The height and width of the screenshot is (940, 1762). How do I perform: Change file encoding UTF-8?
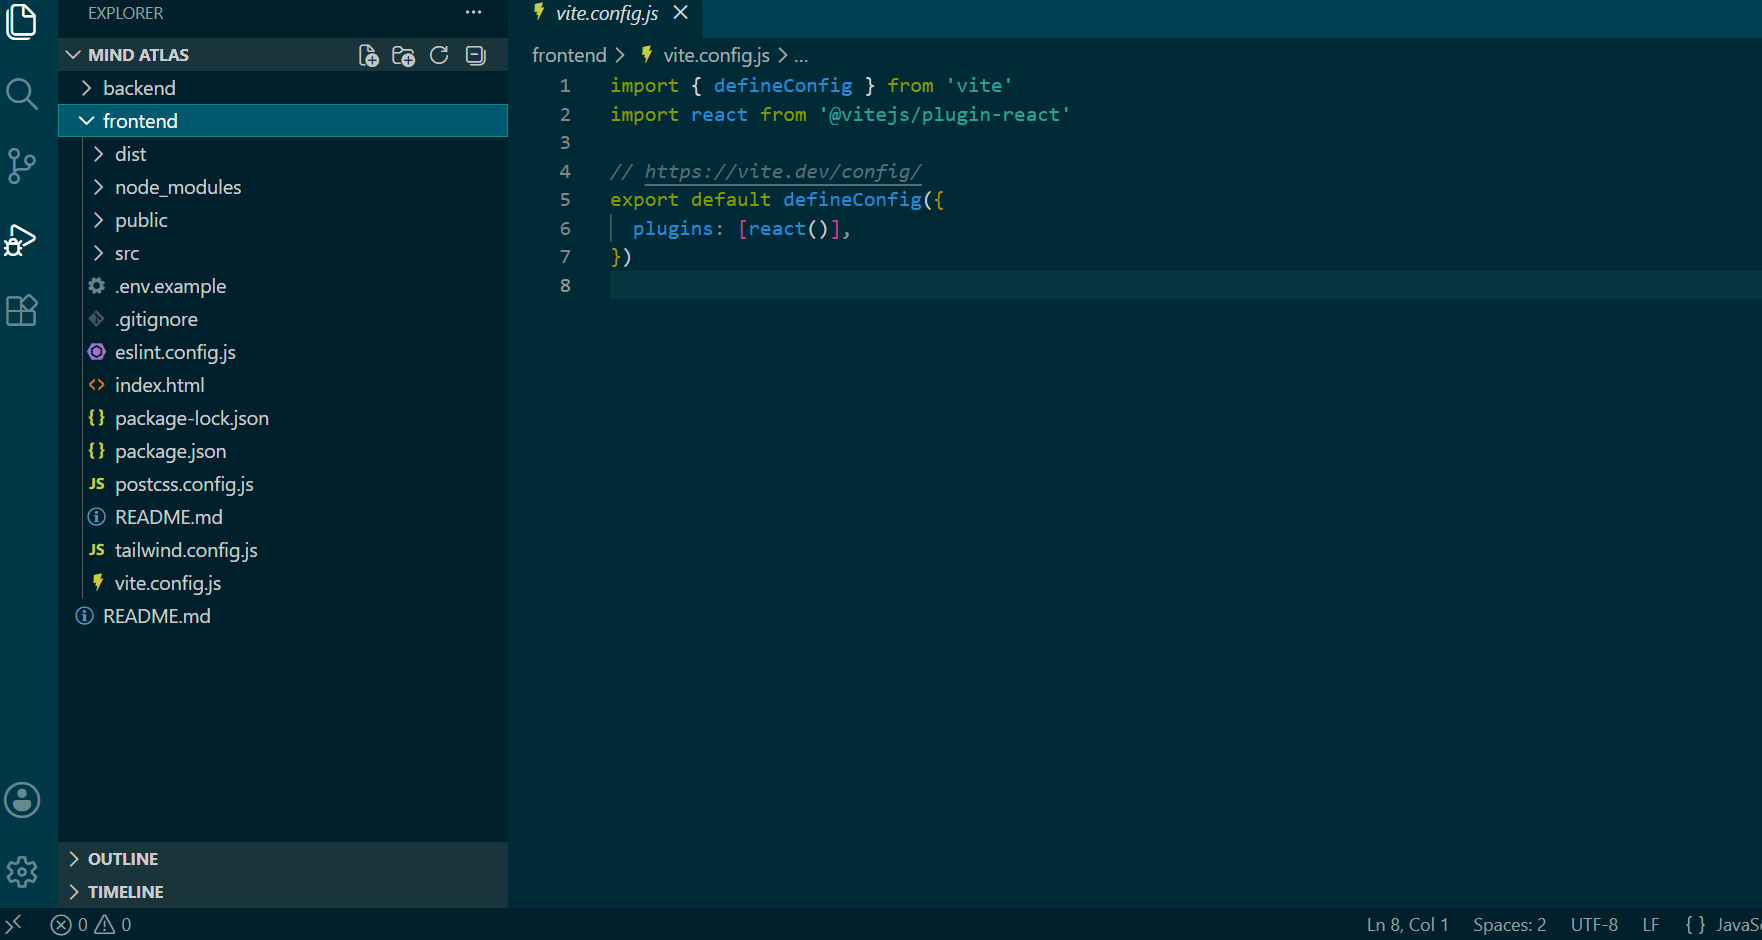[x=1594, y=925]
